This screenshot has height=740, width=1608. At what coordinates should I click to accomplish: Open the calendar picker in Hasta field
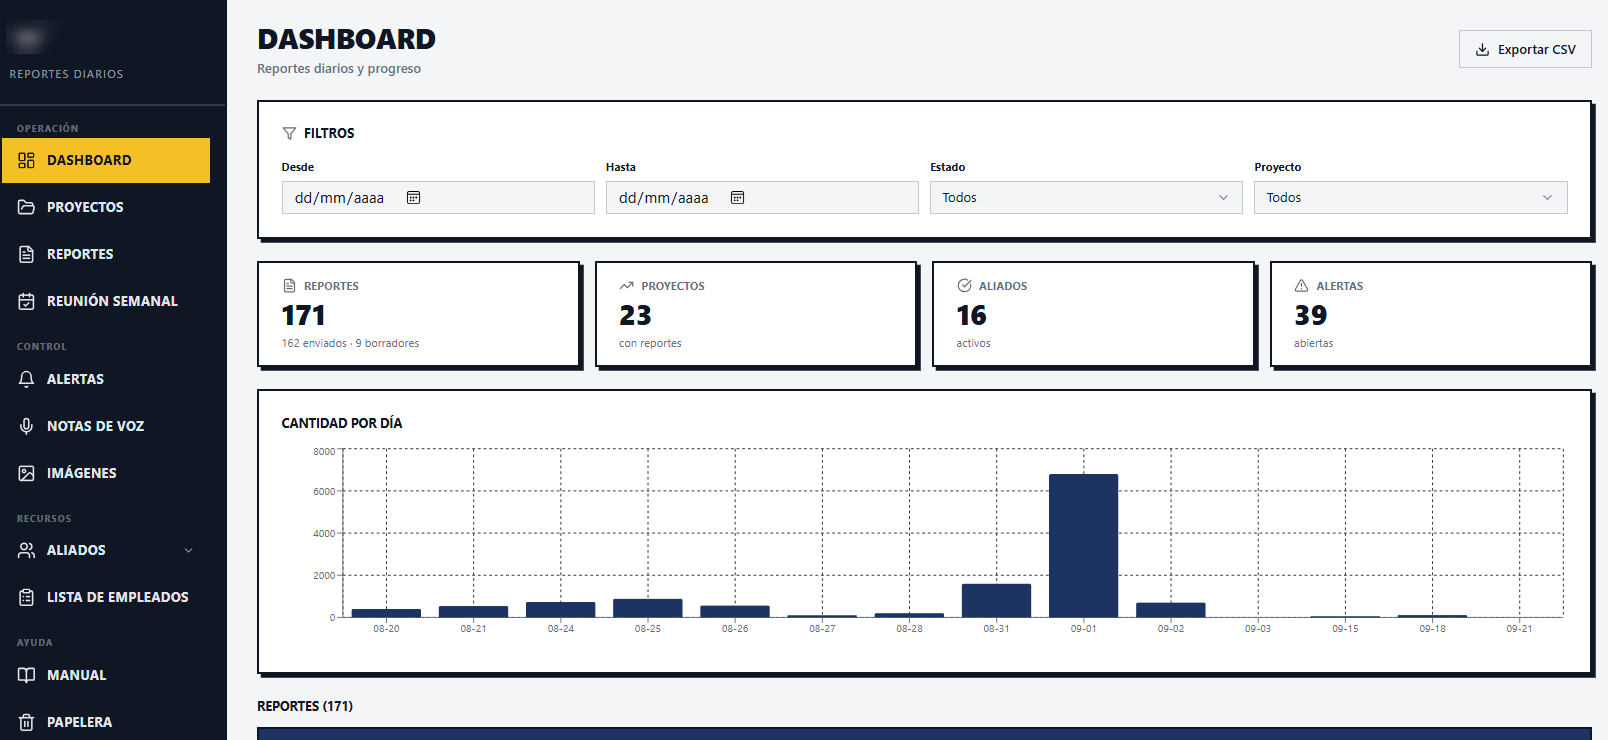[737, 198]
